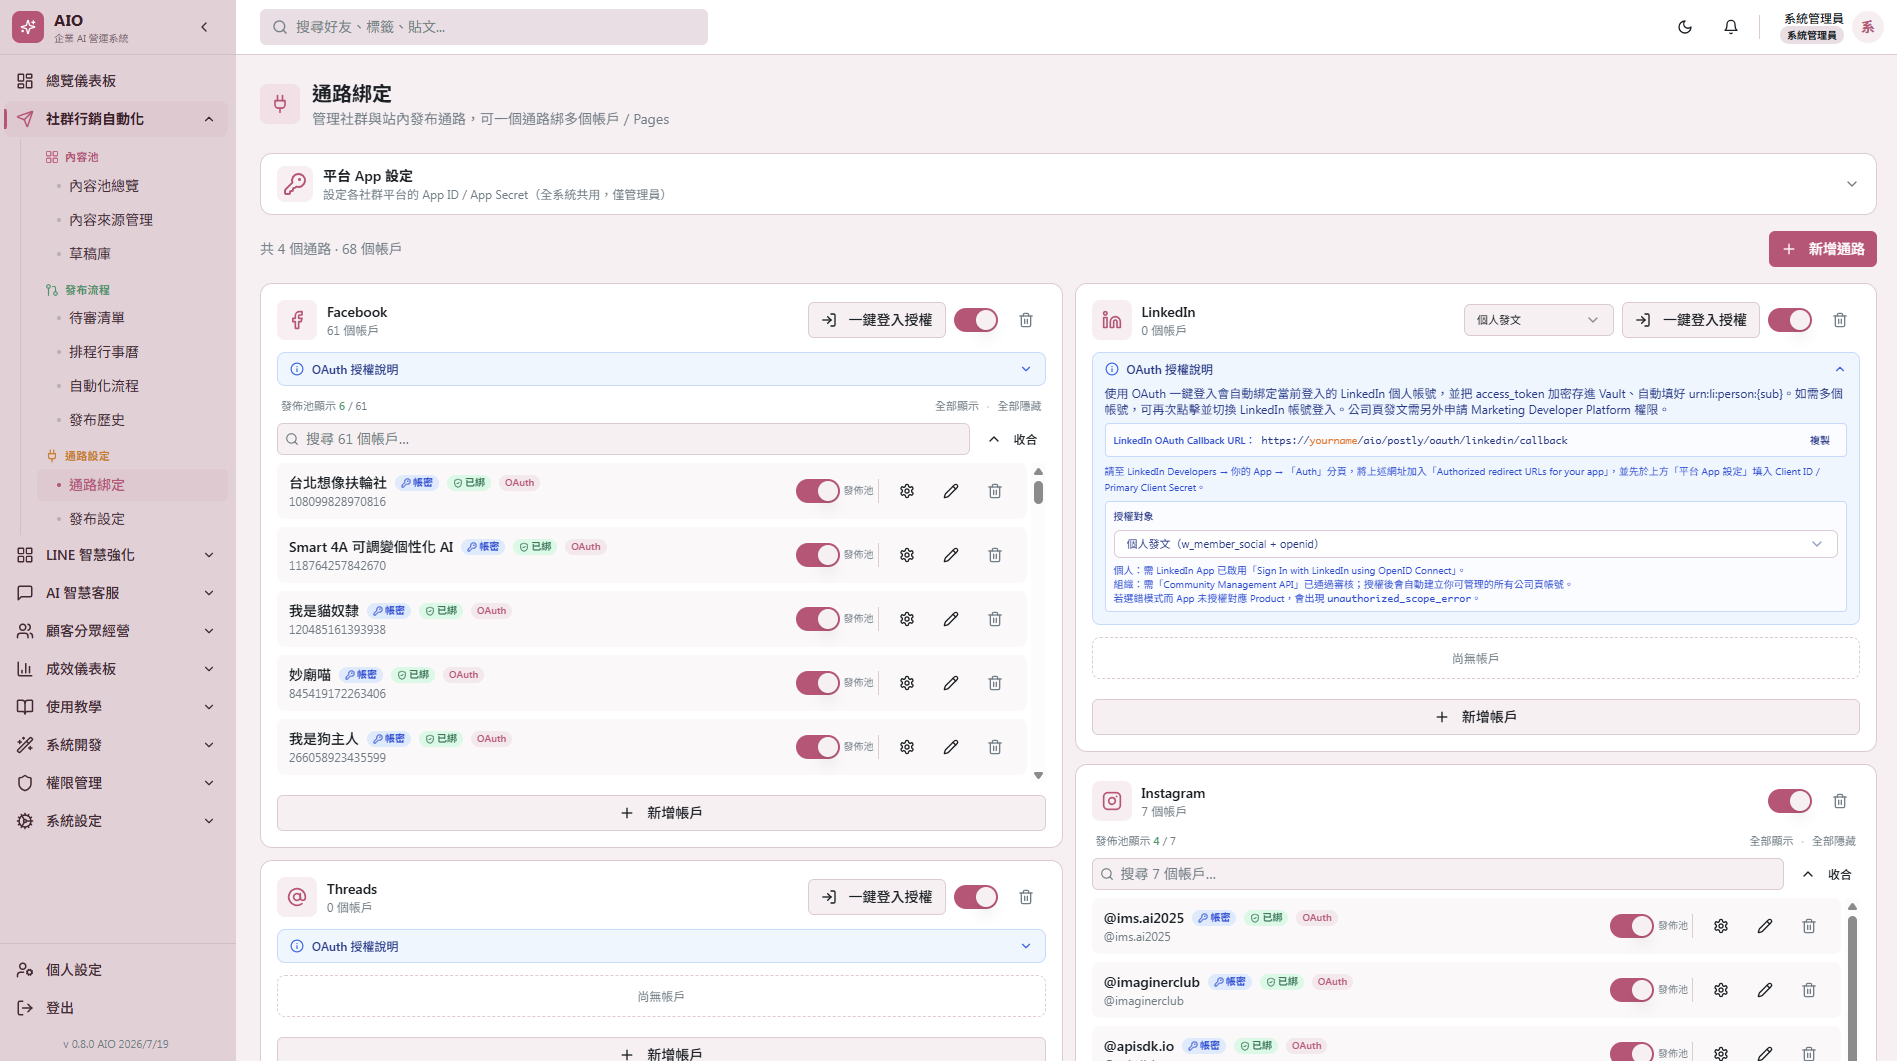Screen dimensions: 1897x1061
Task: Edit the 台北想像扶輪社 account pencil
Action: (x=951, y=491)
